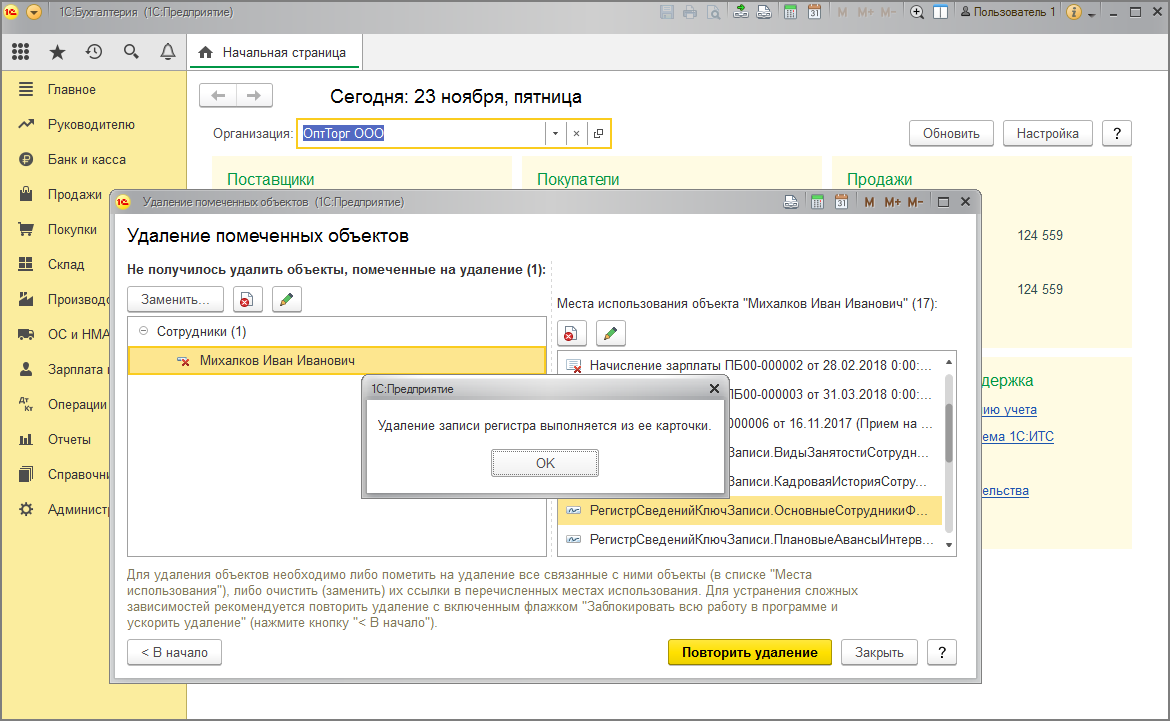Click Заменить... button
The width and height of the screenshot is (1170, 721).
175,299
